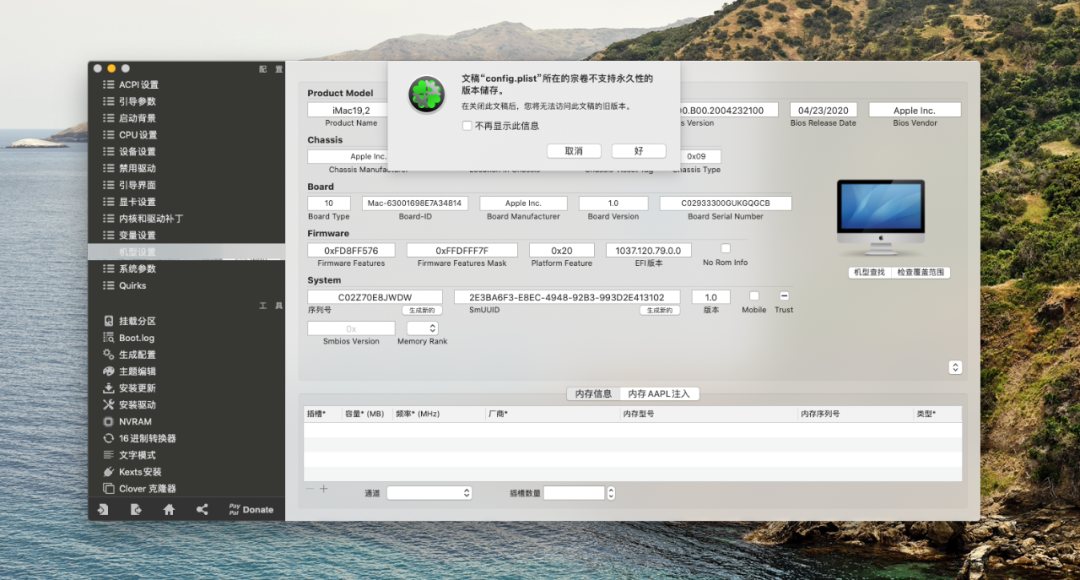Click the 显卡设置 sidebar icon
Viewport: 1080px width, 580px height.
108,202
